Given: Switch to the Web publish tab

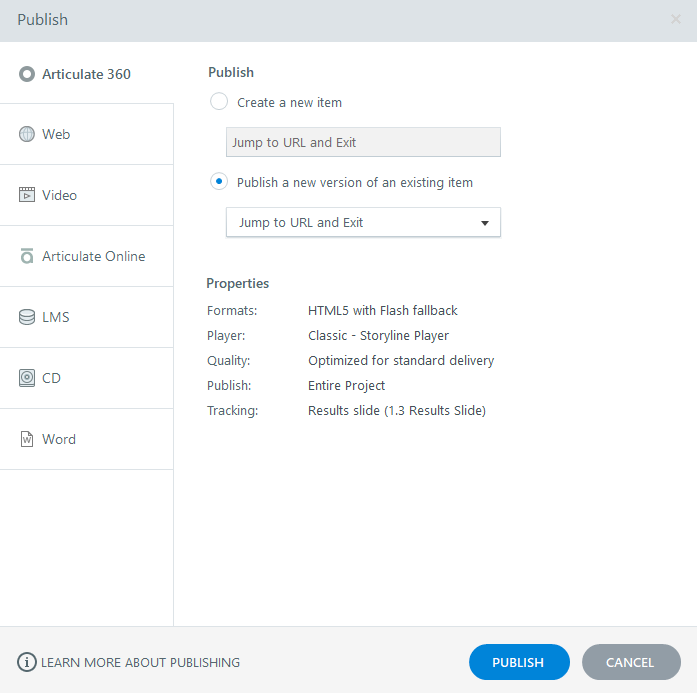Looking at the screenshot, I should pos(56,134).
